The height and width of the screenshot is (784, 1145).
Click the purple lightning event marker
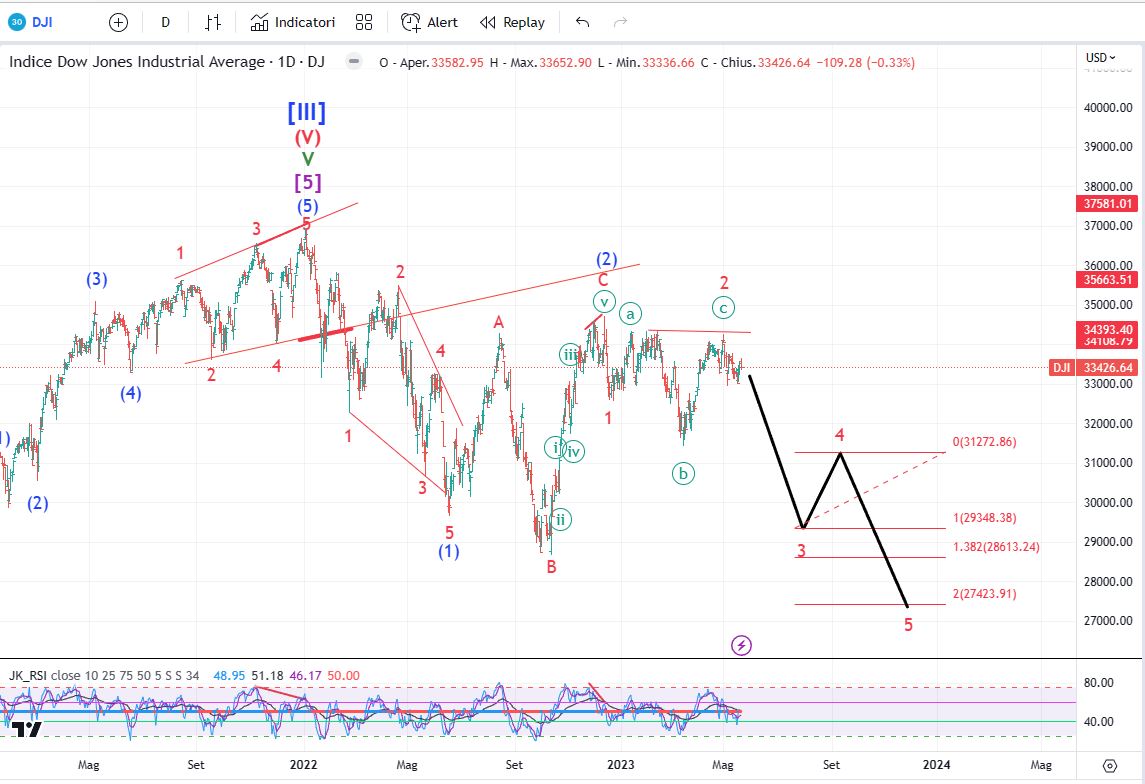coord(741,645)
